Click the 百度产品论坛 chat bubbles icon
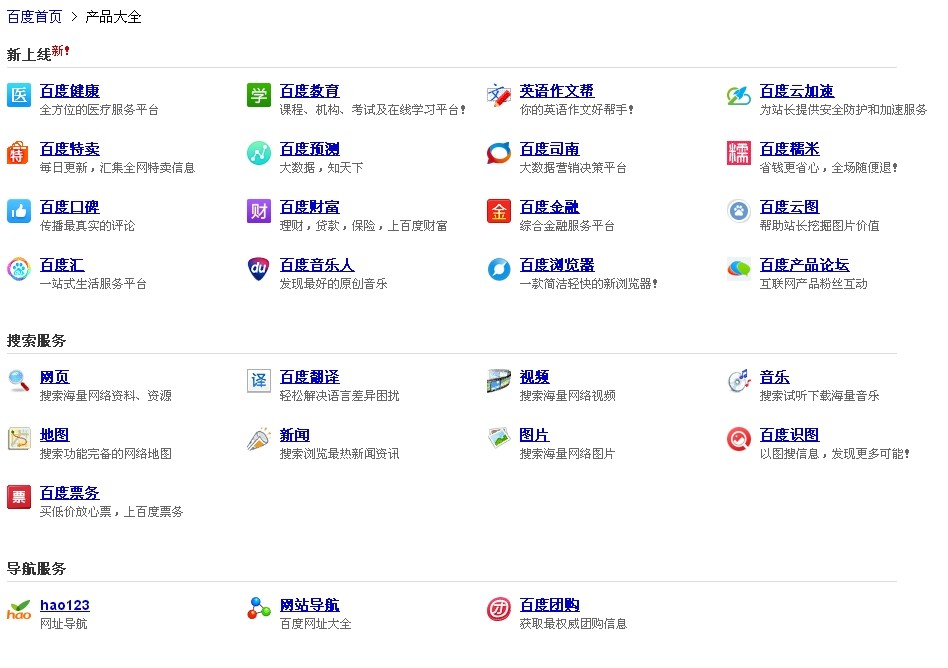 click(739, 269)
